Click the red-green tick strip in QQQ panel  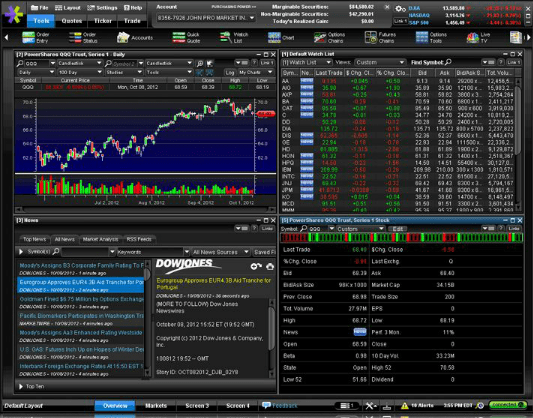pos(401,237)
